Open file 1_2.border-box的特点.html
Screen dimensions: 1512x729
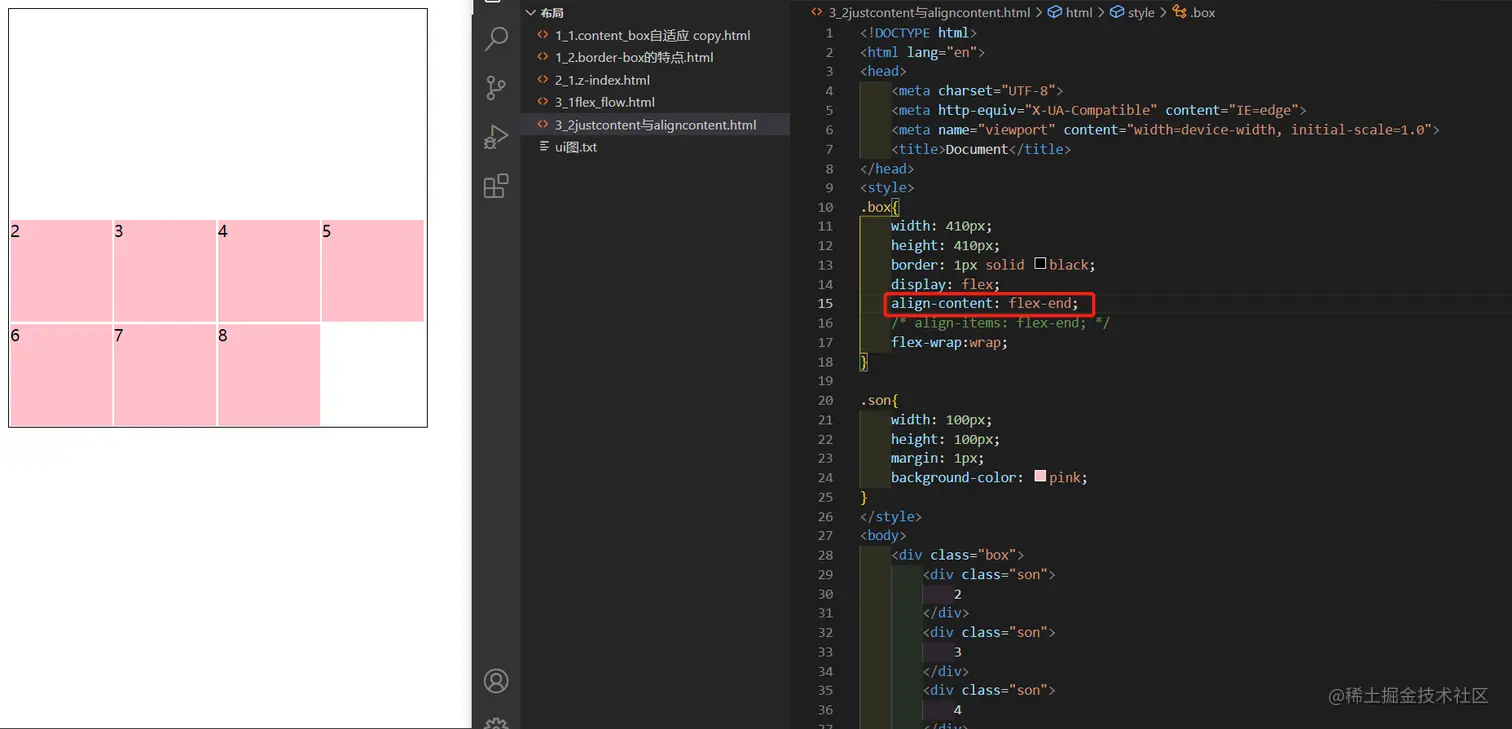click(x=634, y=58)
